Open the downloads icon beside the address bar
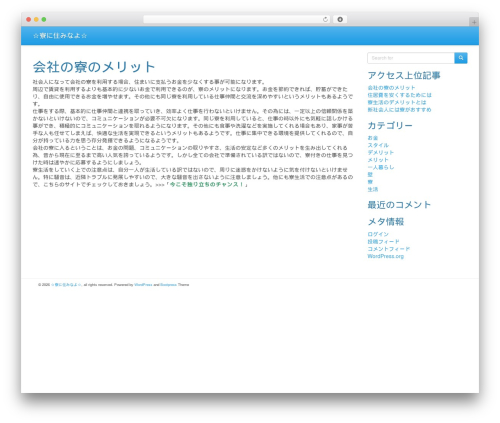The width and height of the screenshot is (500, 423). 340,19
